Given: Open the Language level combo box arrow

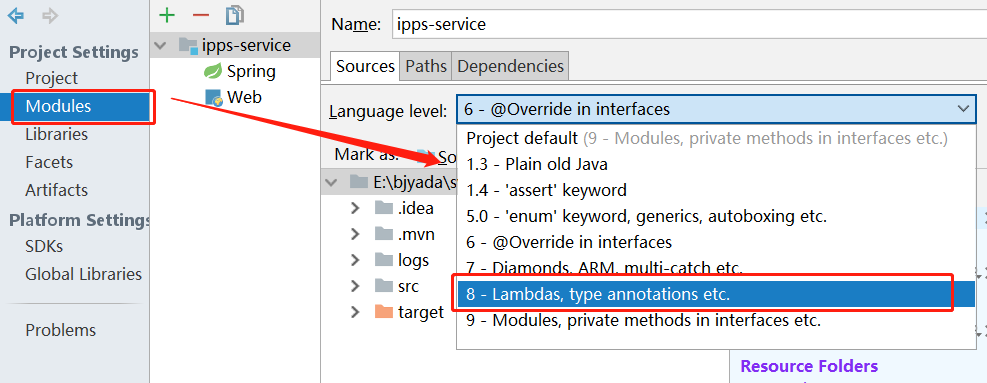Looking at the screenshot, I should [964, 110].
